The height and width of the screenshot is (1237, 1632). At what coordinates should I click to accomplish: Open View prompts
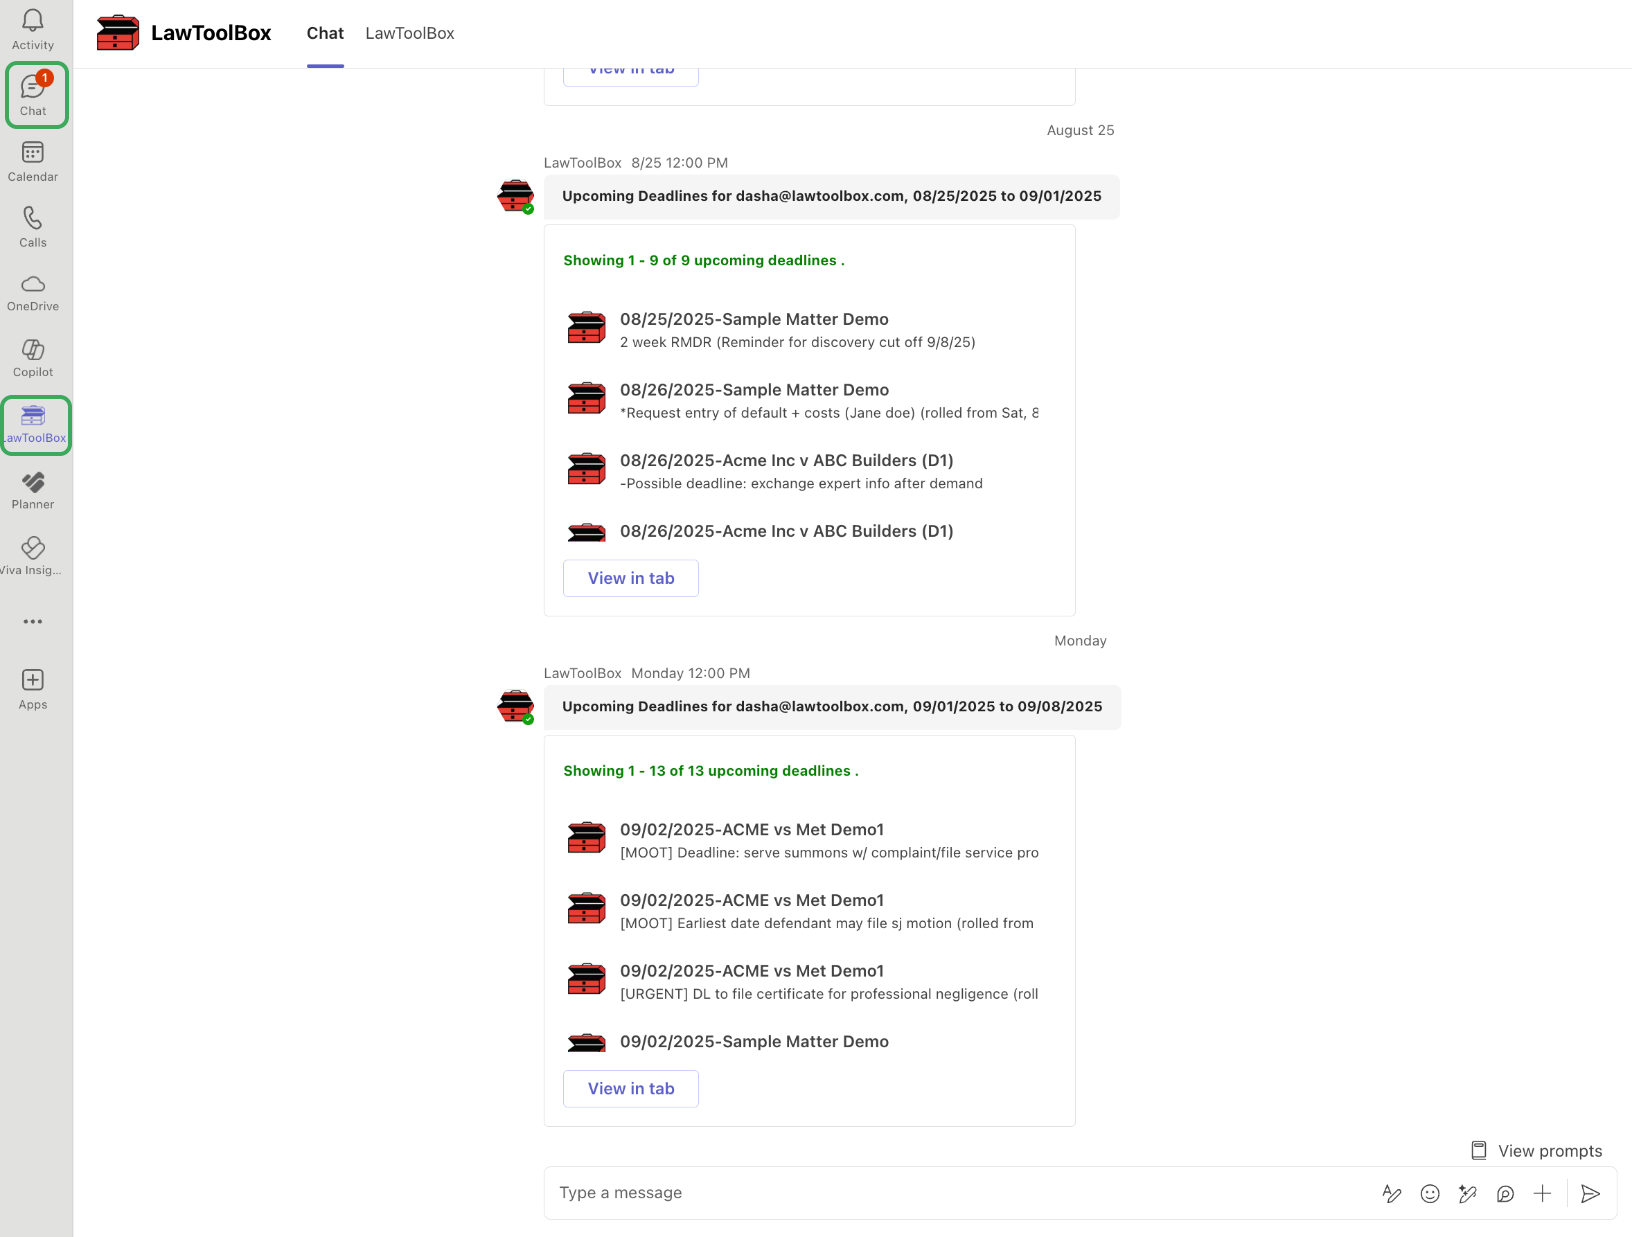coord(1537,1151)
